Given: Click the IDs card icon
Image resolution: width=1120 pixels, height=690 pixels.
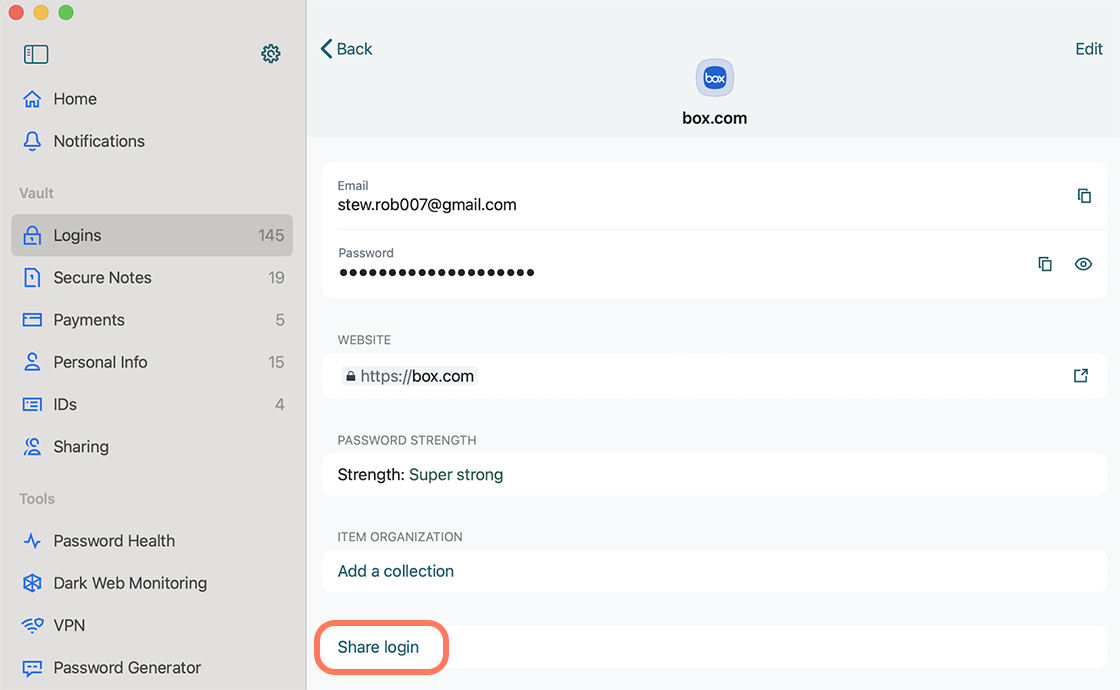Looking at the screenshot, I should (x=32, y=404).
